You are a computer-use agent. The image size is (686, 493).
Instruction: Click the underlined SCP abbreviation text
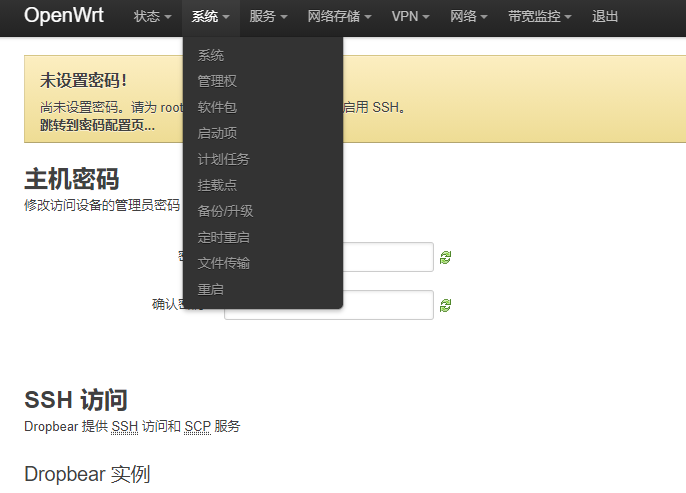197,427
